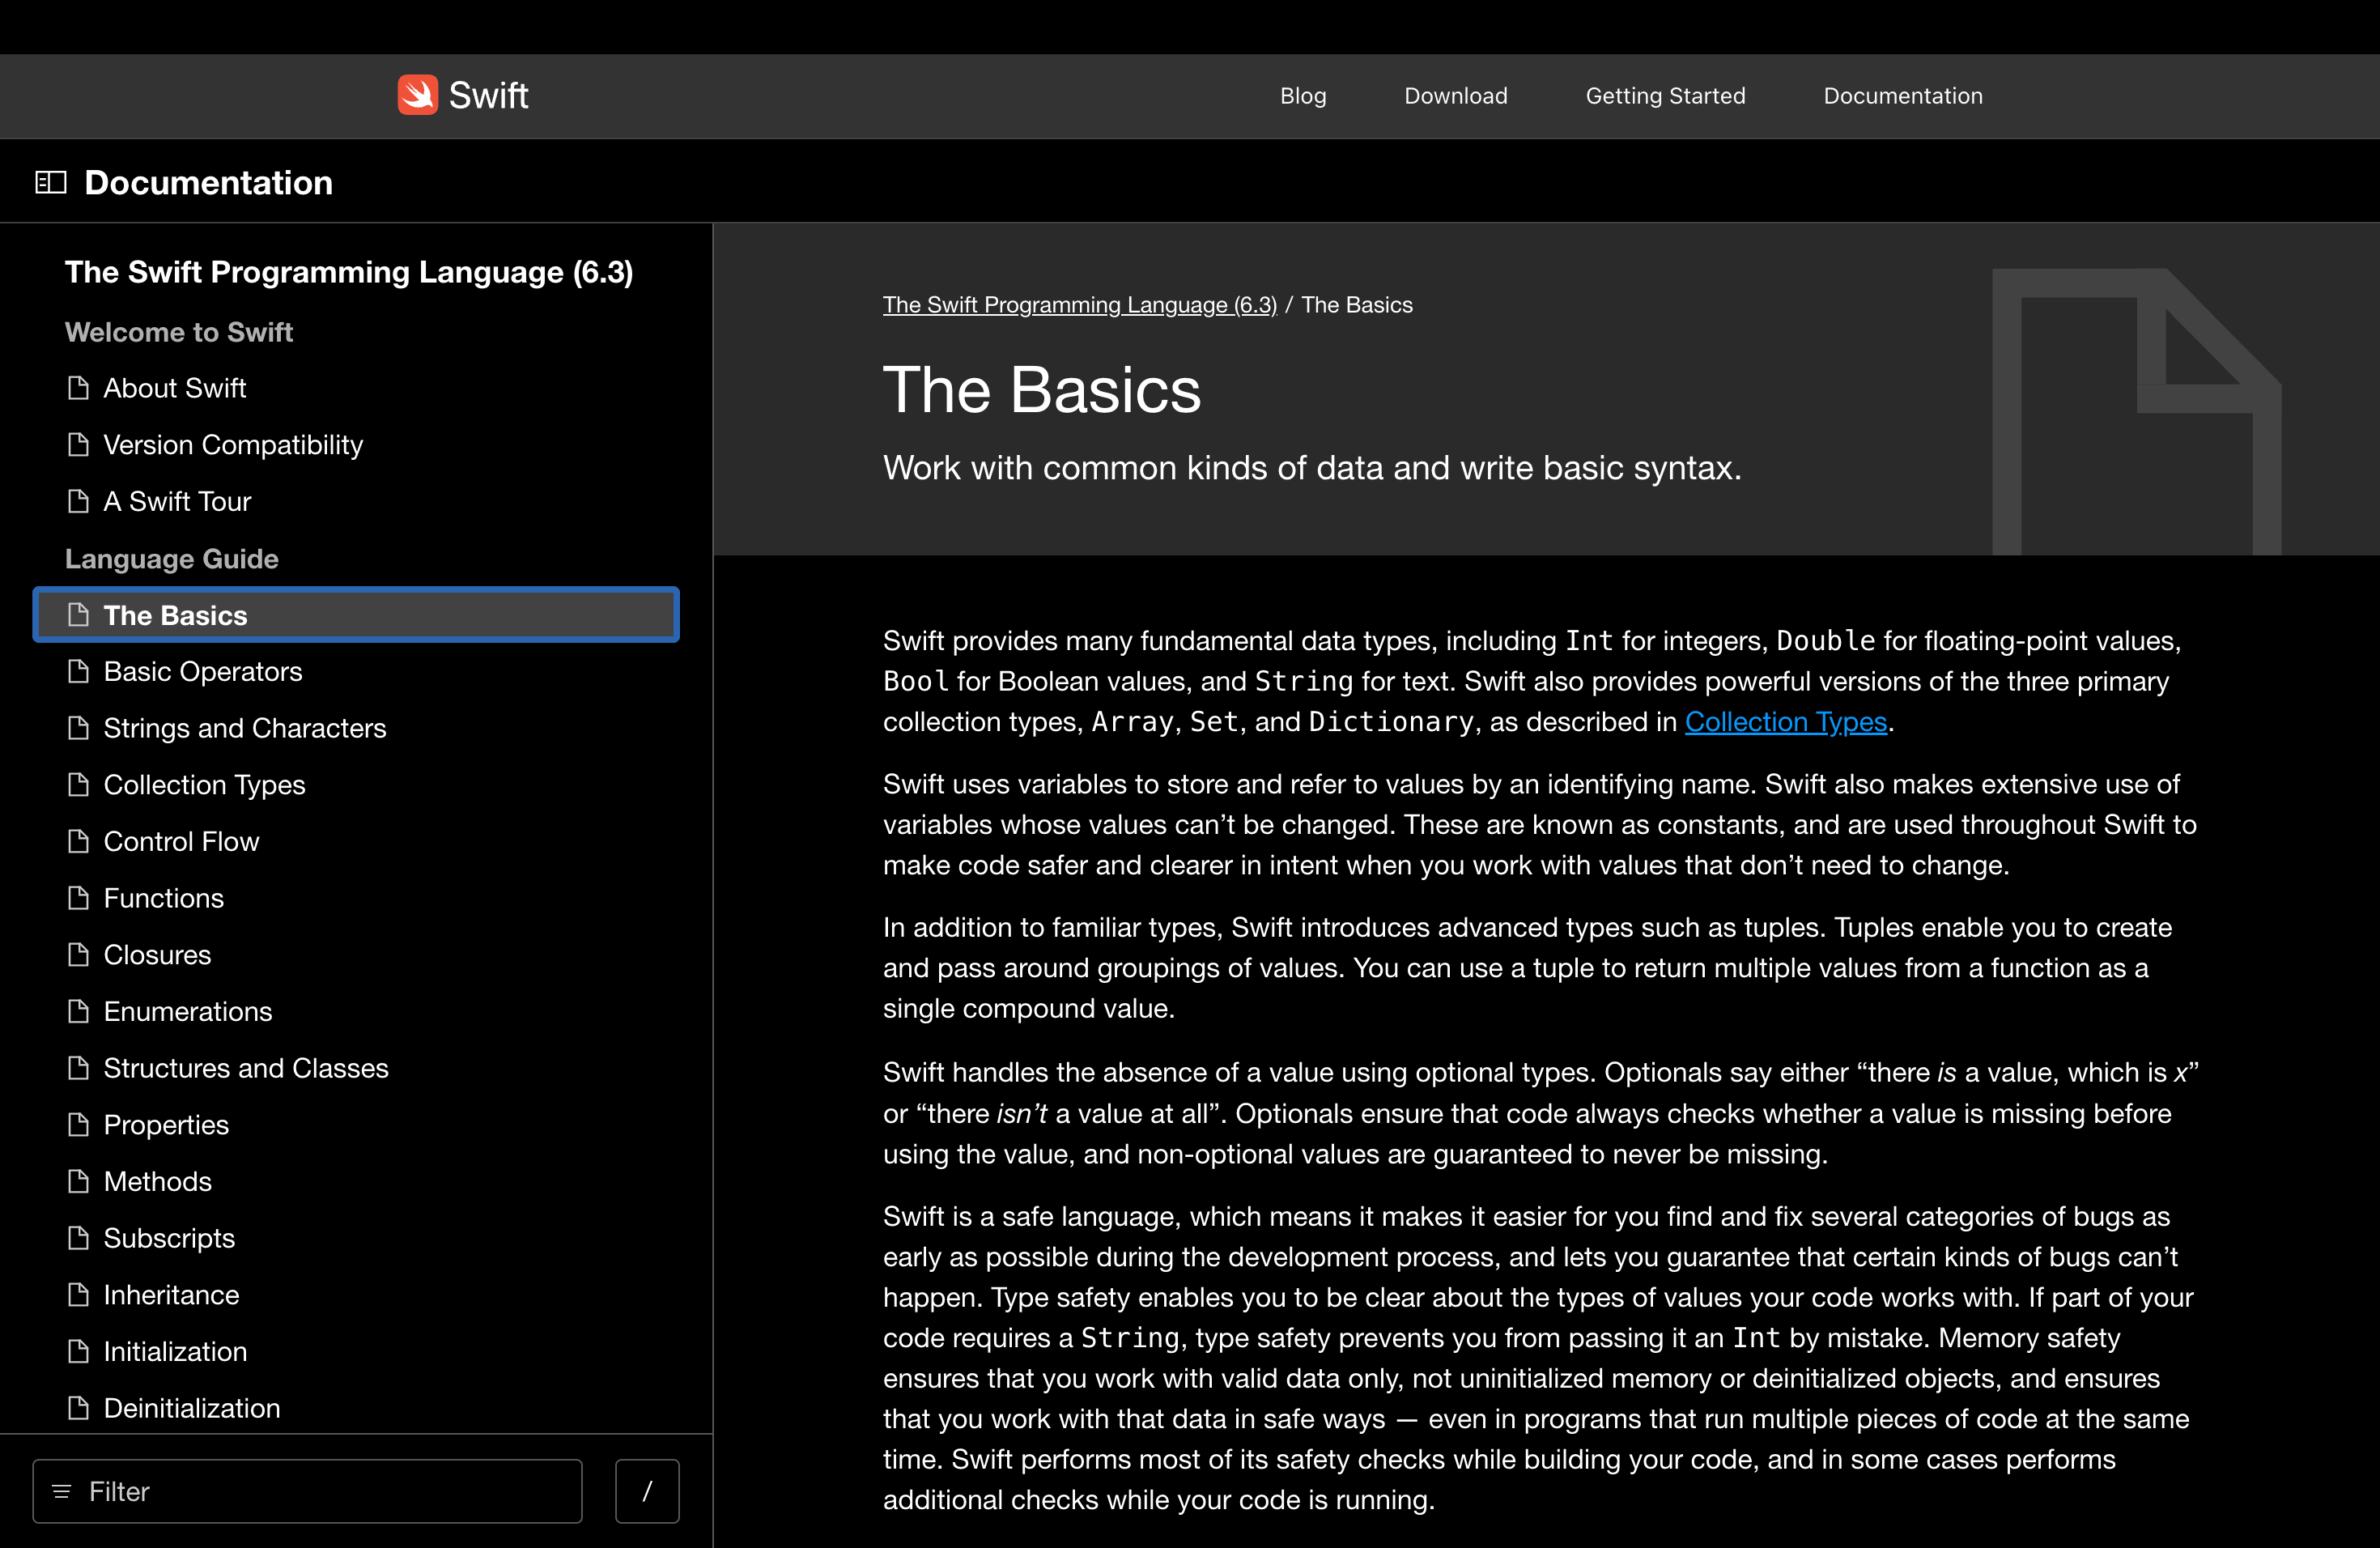Image resolution: width=2380 pixels, height=1548 pixels.
Task: Click the Swift bird logo icon
Action: click(x=417, y=94)
